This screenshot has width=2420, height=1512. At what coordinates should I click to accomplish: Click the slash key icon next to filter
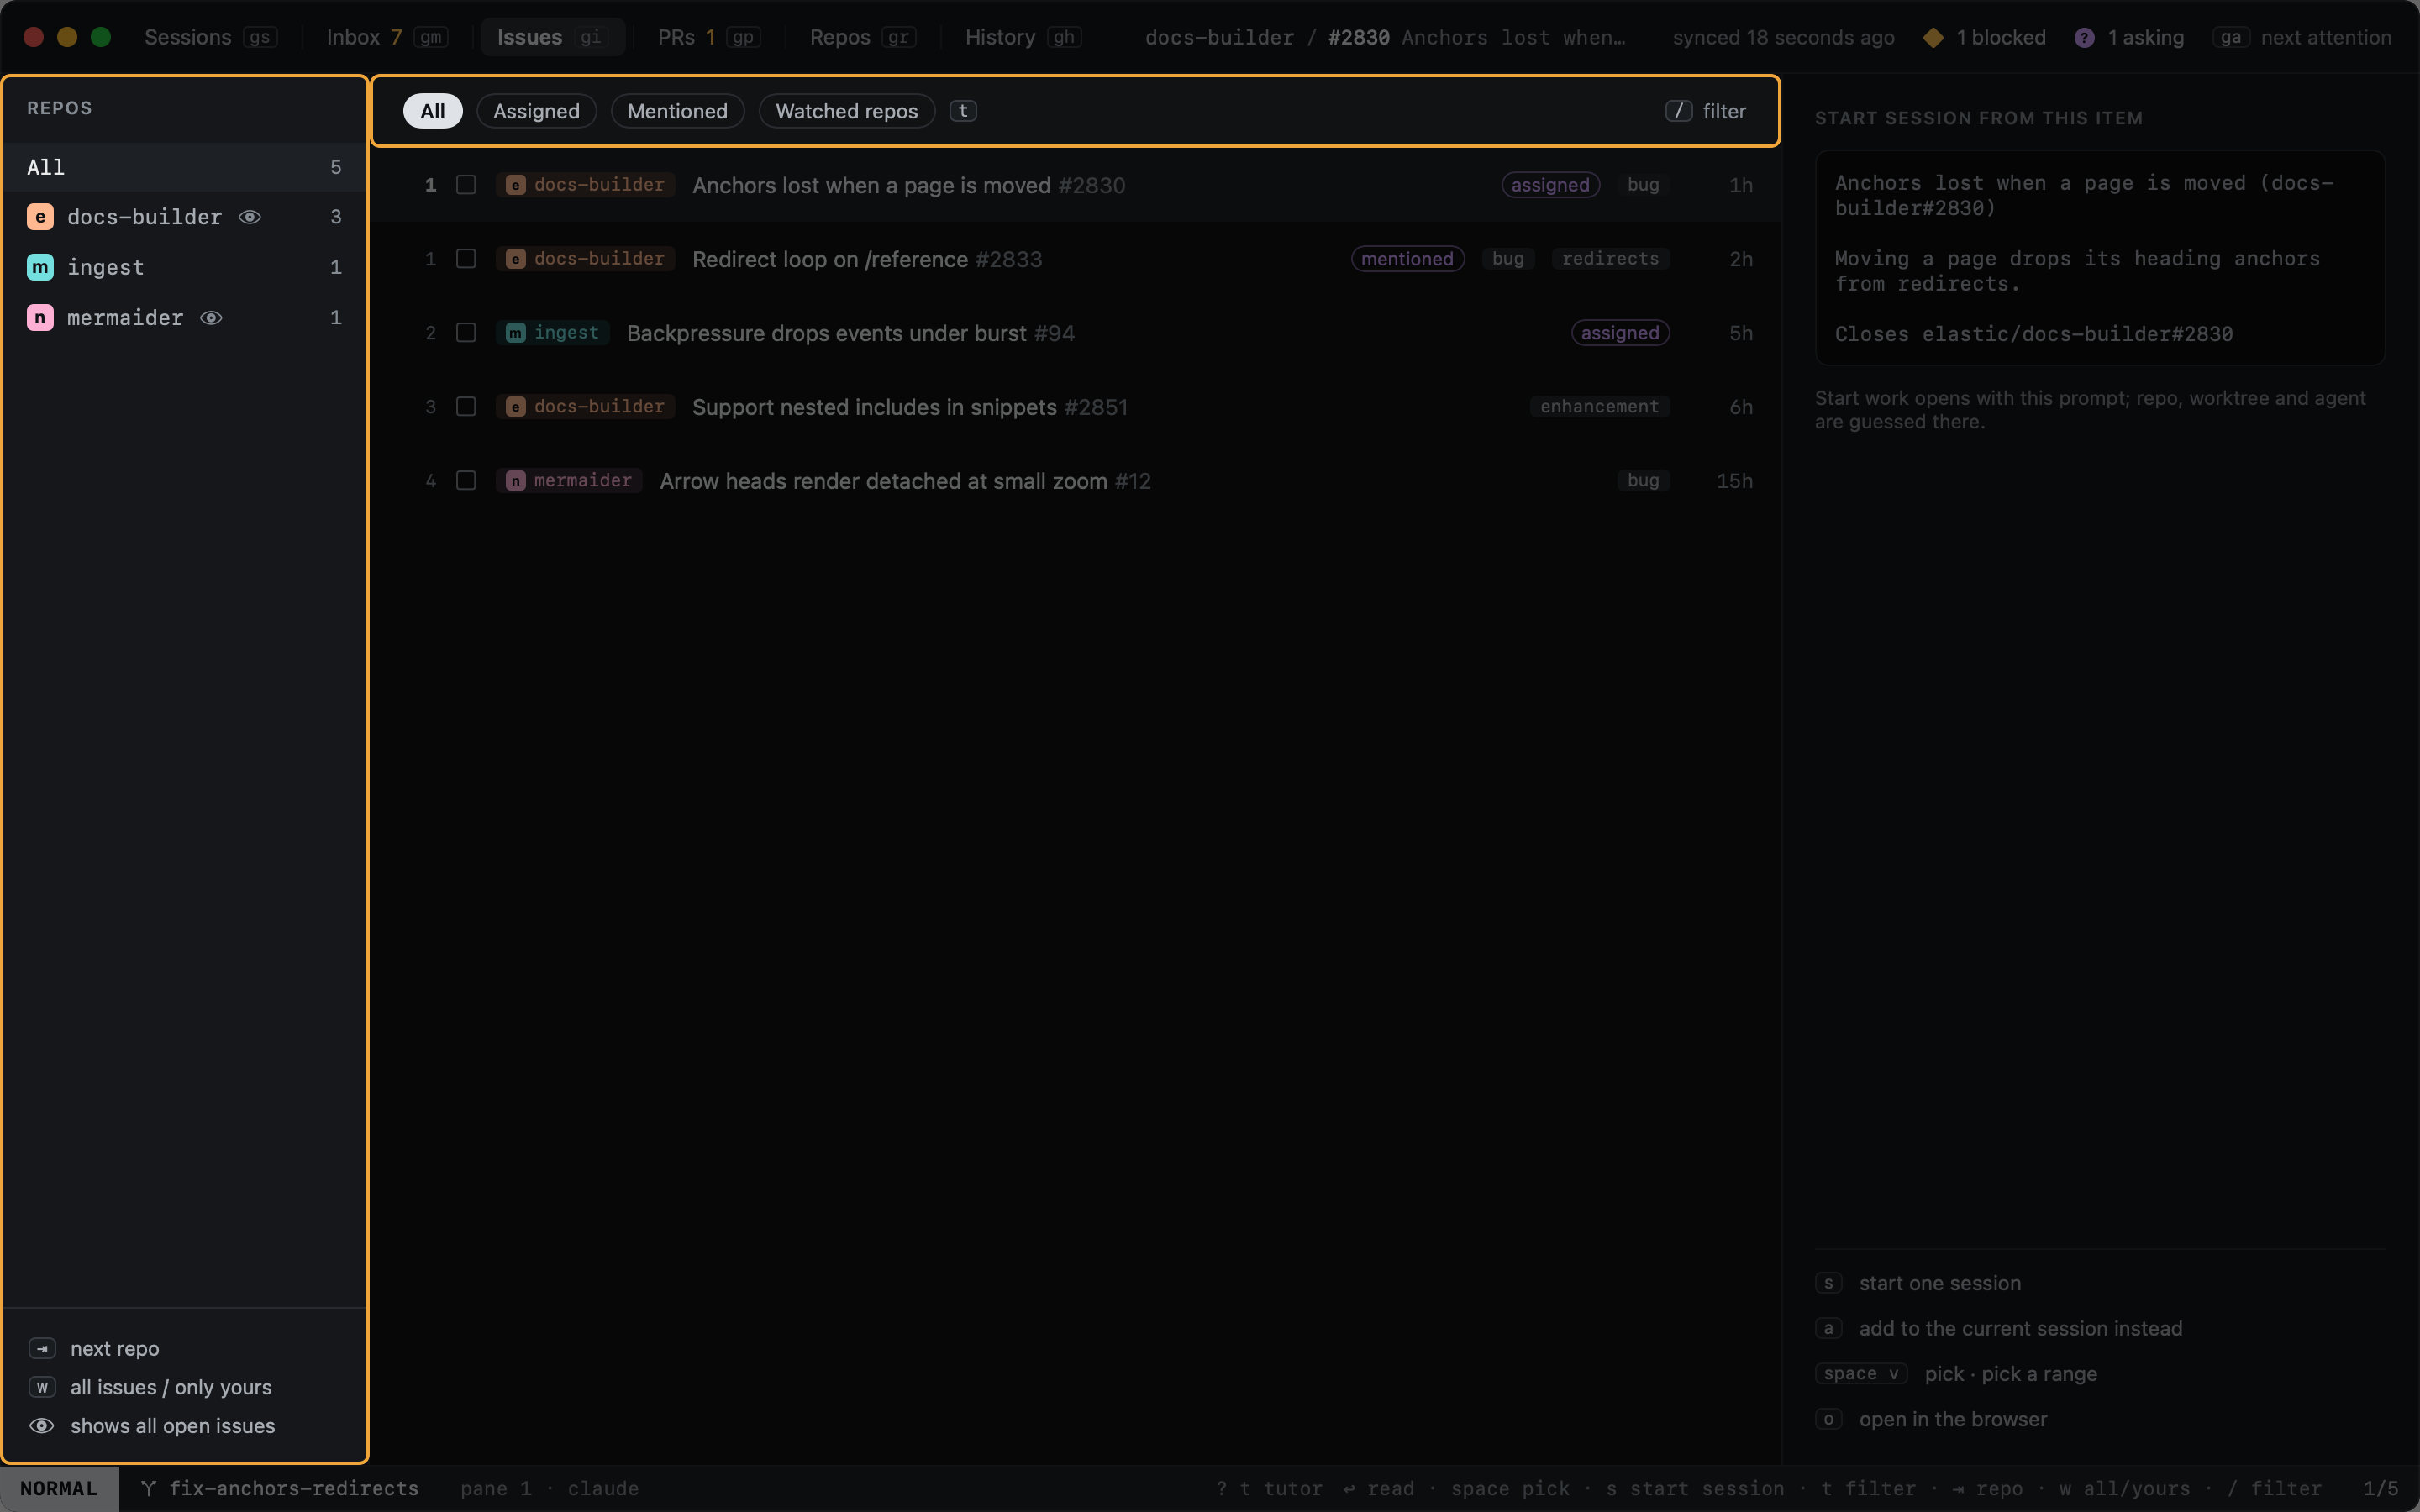[1679, 111]
